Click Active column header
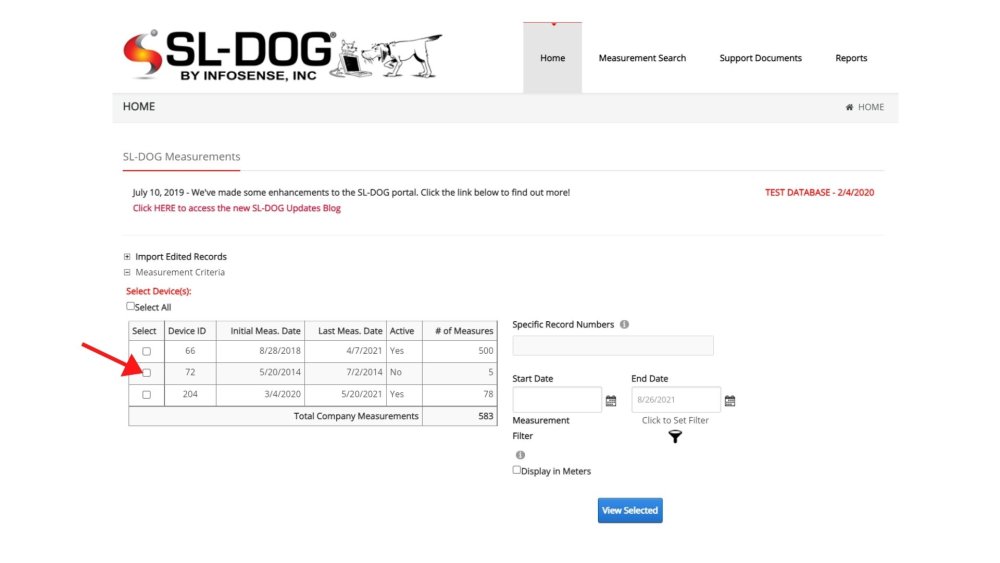 click(402, 331)
